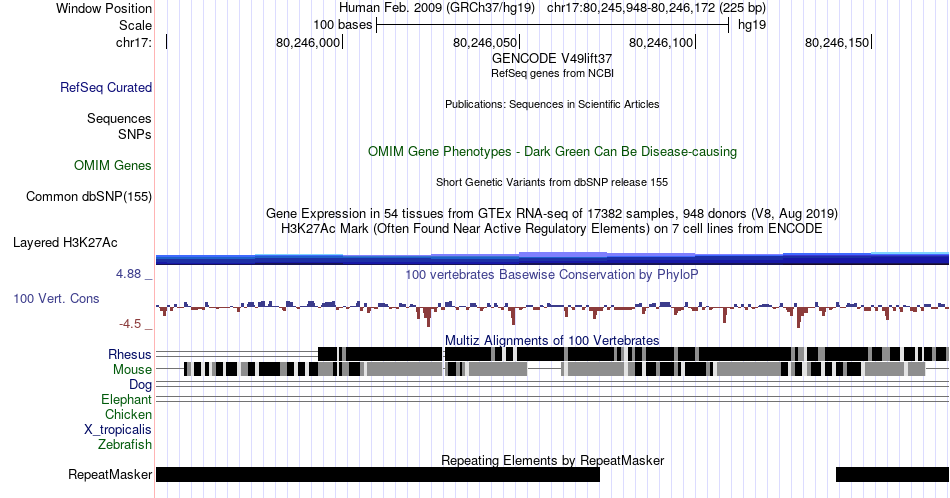This screenshot has width=950, height=498.
Task: Open the OMIM Genes track label
Action: 113,165
